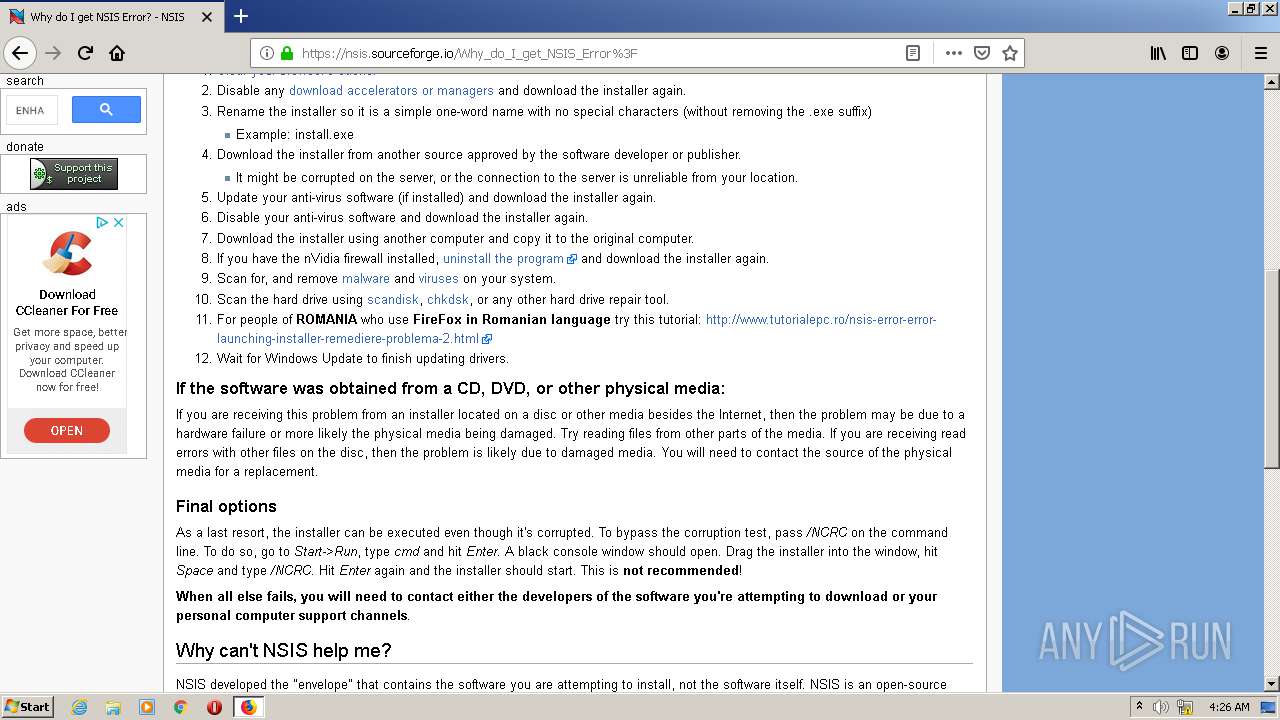Bookmark this page with star icon
Image resolution: width=1280 pixels, height=720 pixels.
click(1010, 53)
